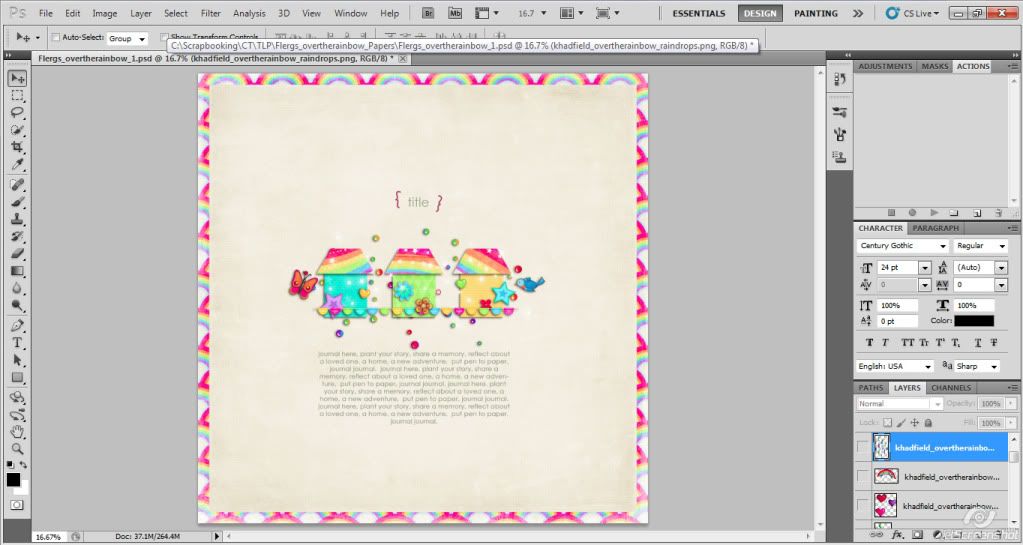Click the text Color swatch in Character panel
Screen dimensions: 1023x545
tap(973, 321)
